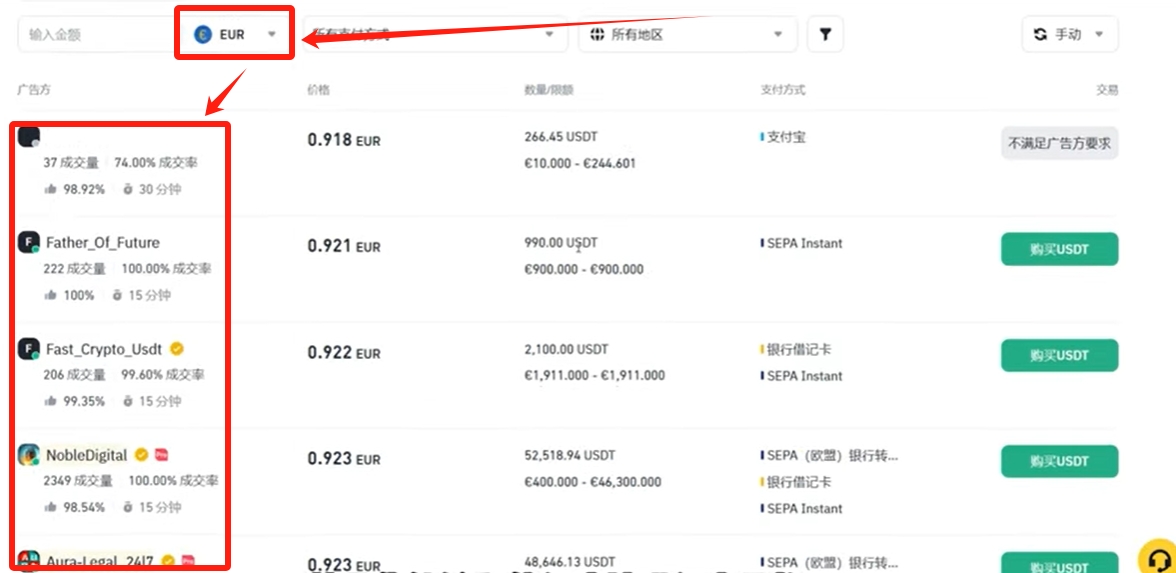Open the 手动 refresh mode dropdown
This screenshot has height=573, width=1176.
(1070, 34)
